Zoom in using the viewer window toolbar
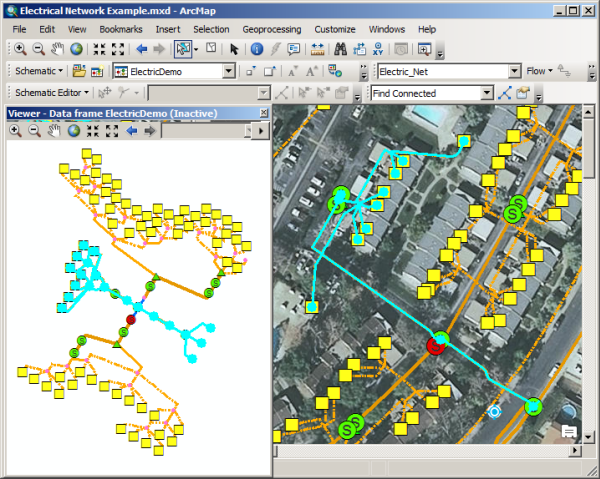600x479 pixels. point(15,131)
